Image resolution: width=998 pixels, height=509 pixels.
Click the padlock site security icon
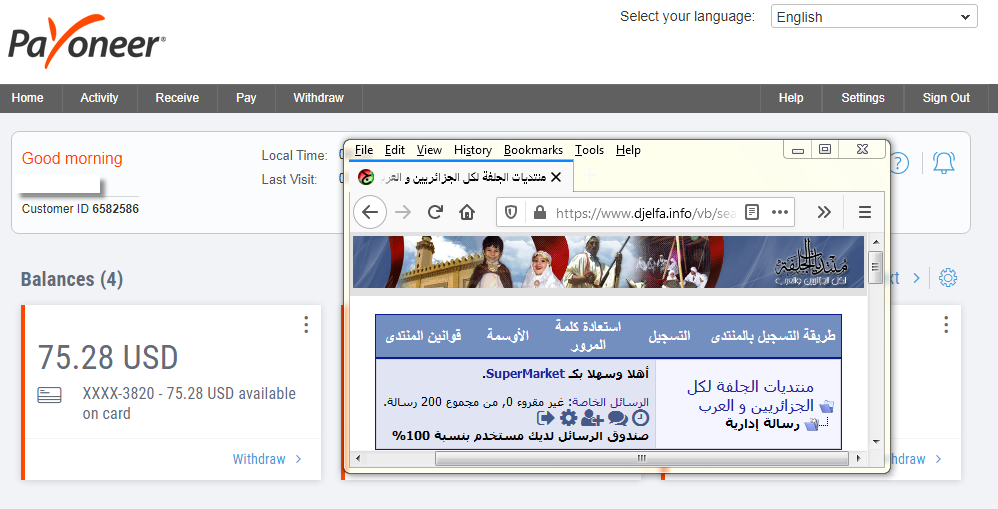click(x=540, y=213)
